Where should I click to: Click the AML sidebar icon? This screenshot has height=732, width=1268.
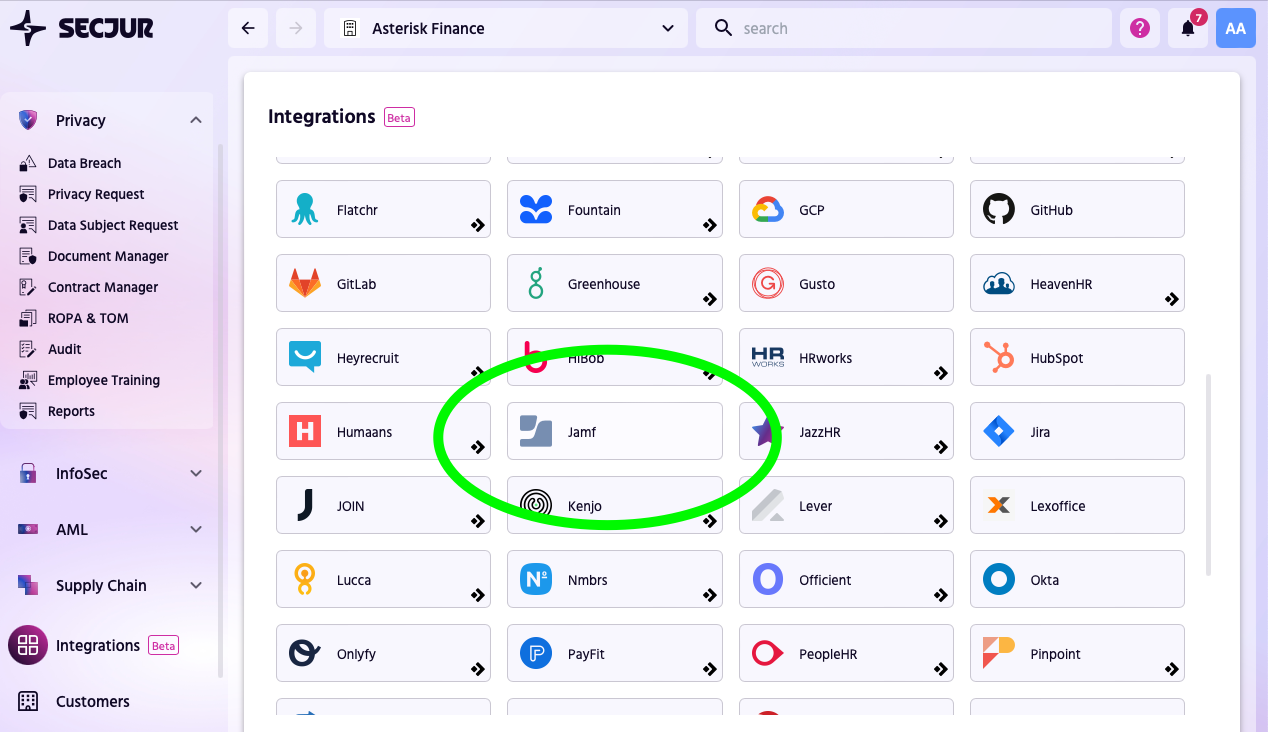[x=28, y=529]
